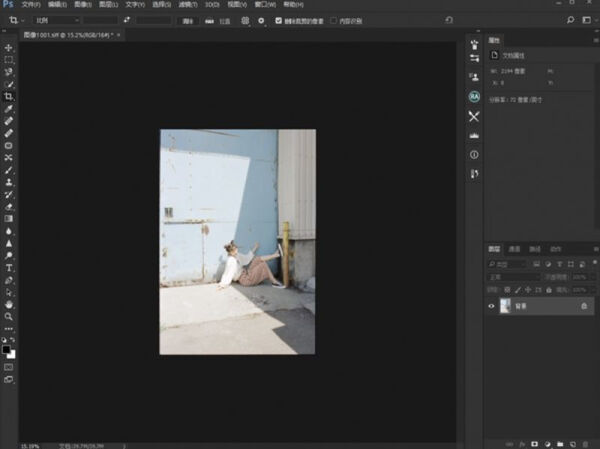Open the 文件 menu
This screenshot has width=600, height=449.
[x=30, y=5]
